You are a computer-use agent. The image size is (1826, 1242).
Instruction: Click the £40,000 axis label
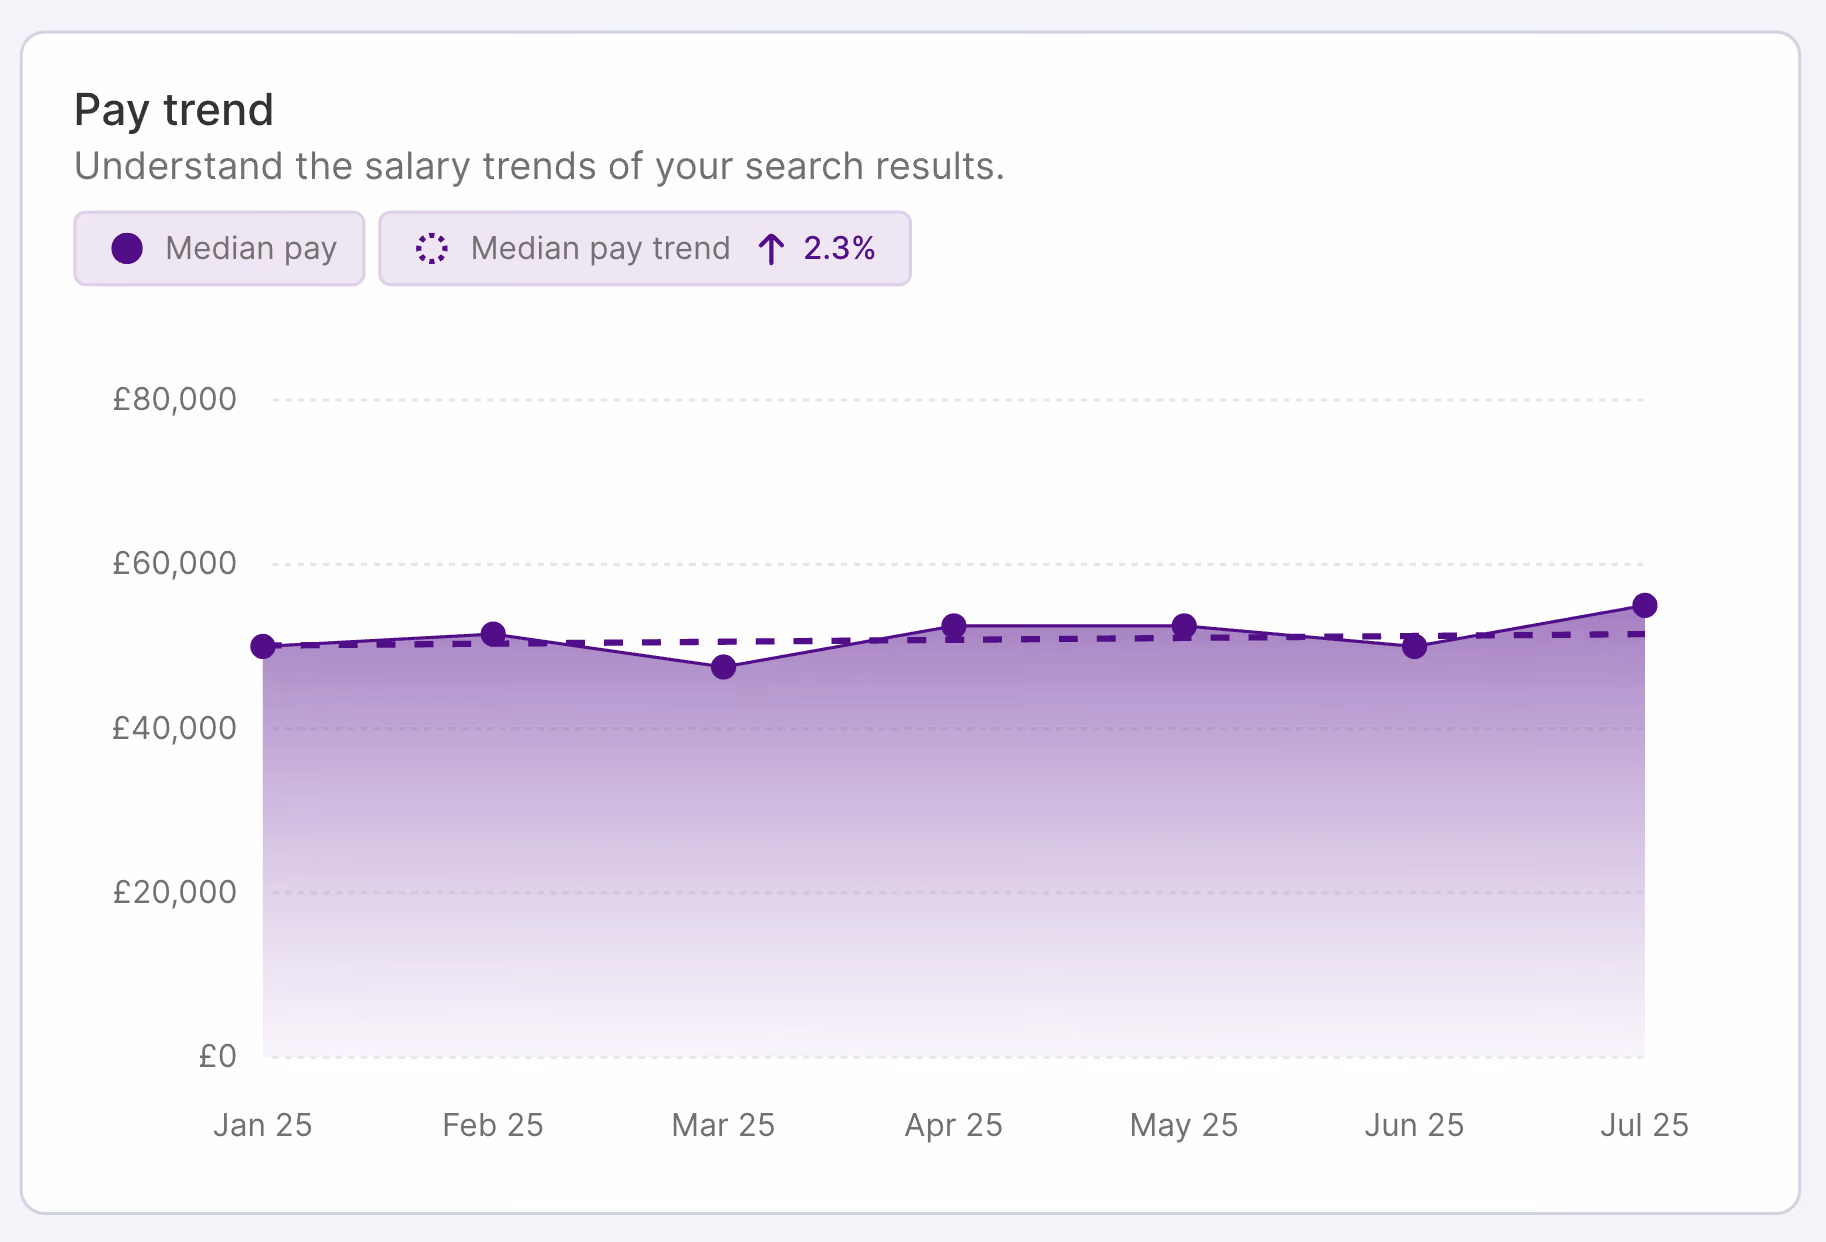(x=175, y=728)
